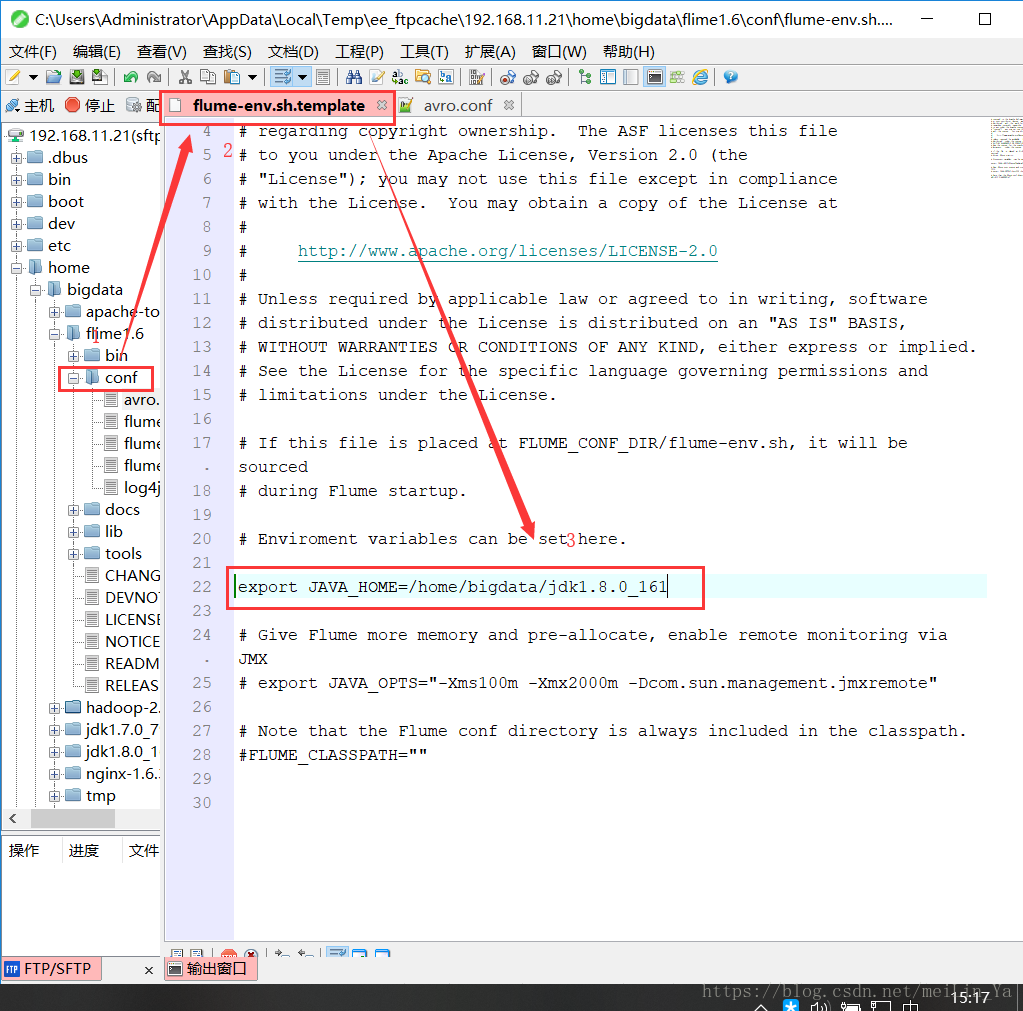The width and height of the screenshot is (1023, 1011).
Task: Select the log4j file in conf
Action: (133, 488)
